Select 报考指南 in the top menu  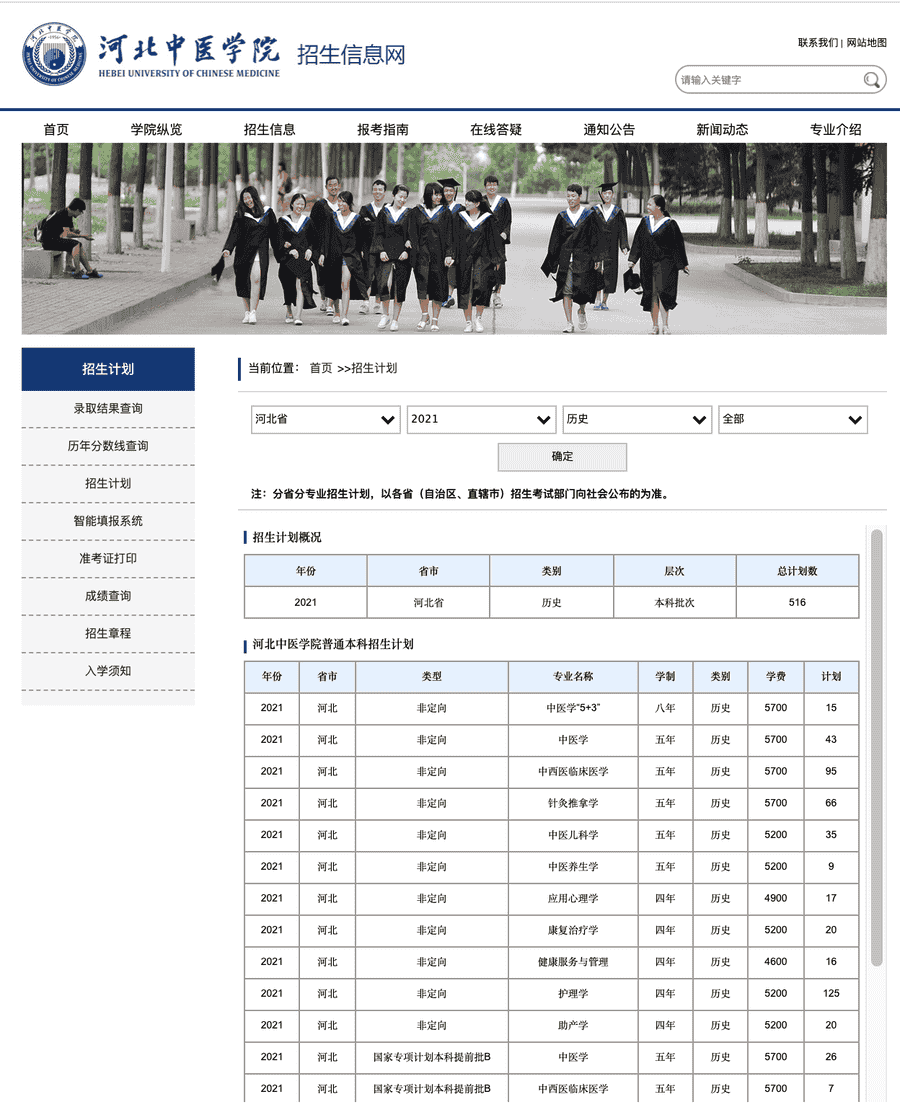tap(383, 129)
